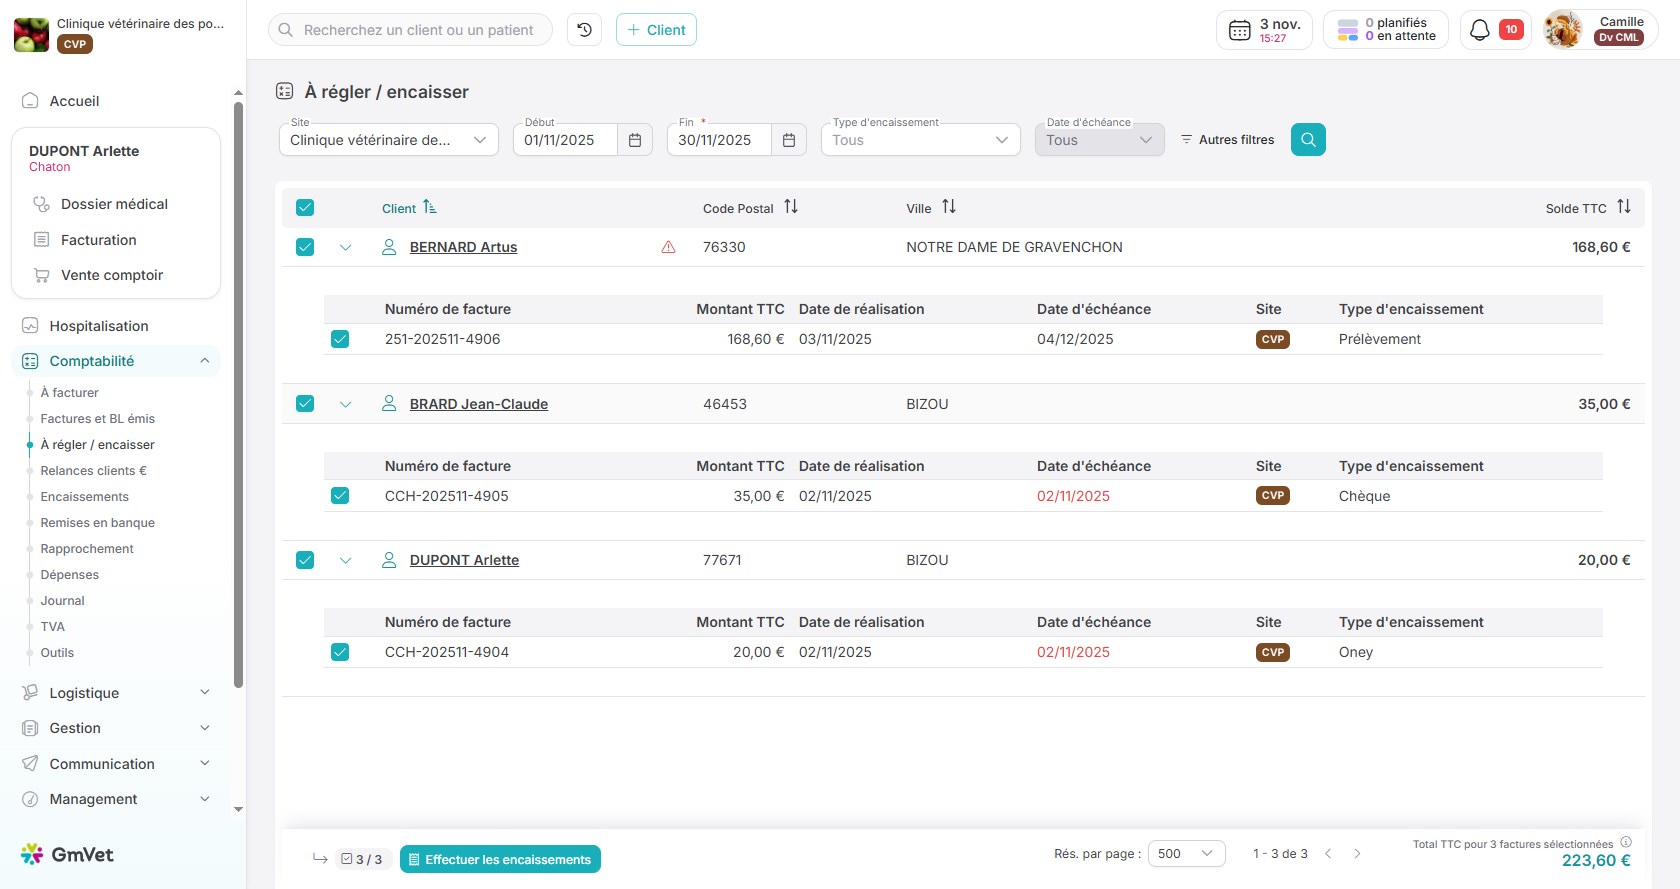Click Effectuer les encaissements button
Image resolution: width=1680 pixels, height=889 pixels.
coord(500,859)
